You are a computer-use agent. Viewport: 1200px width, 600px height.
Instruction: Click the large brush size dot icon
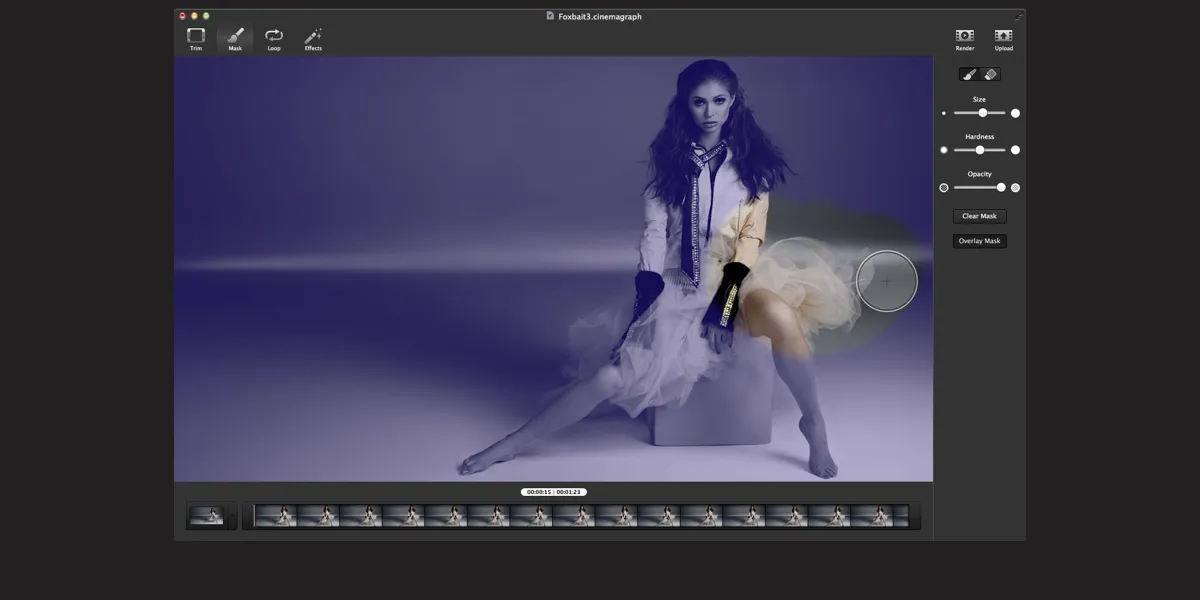[1015, 113]
